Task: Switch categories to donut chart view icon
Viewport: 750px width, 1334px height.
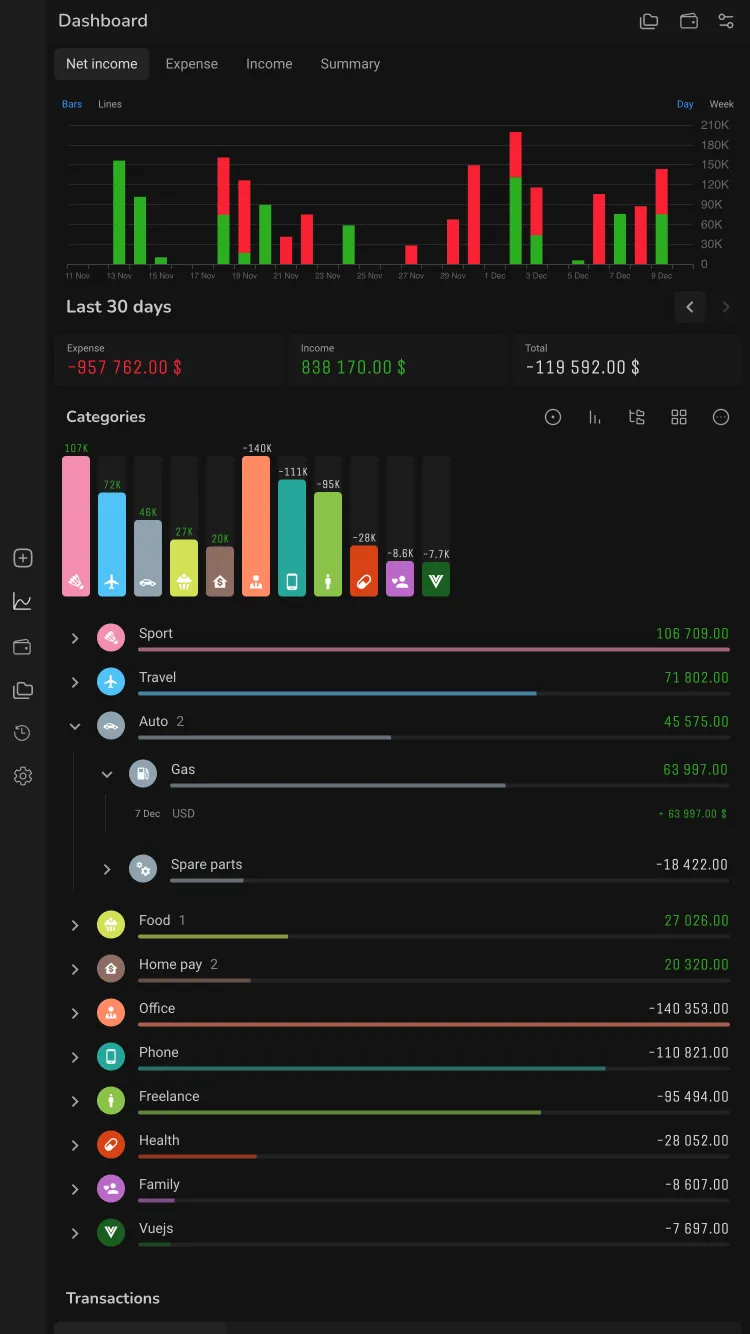Action: coord(553,417)
